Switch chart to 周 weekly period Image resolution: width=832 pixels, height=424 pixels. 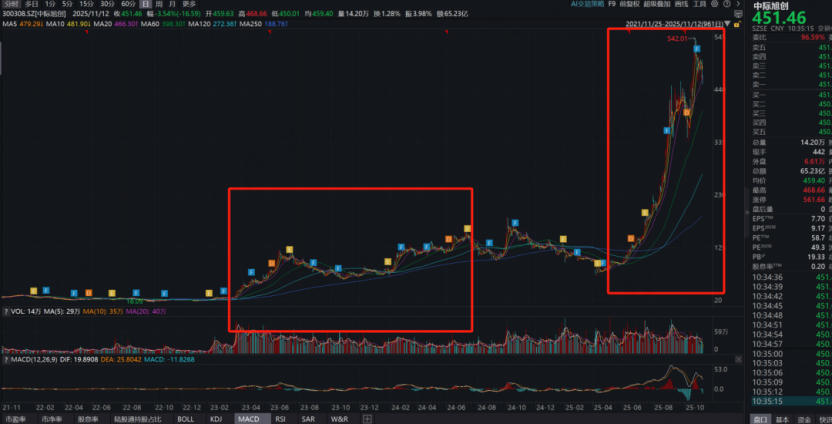point(159,4)
